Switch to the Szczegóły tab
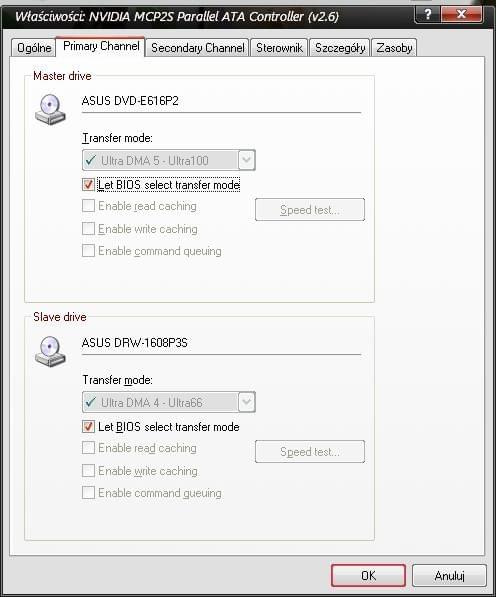The width and height of the screenshot is (496, 597). [340, 48]
